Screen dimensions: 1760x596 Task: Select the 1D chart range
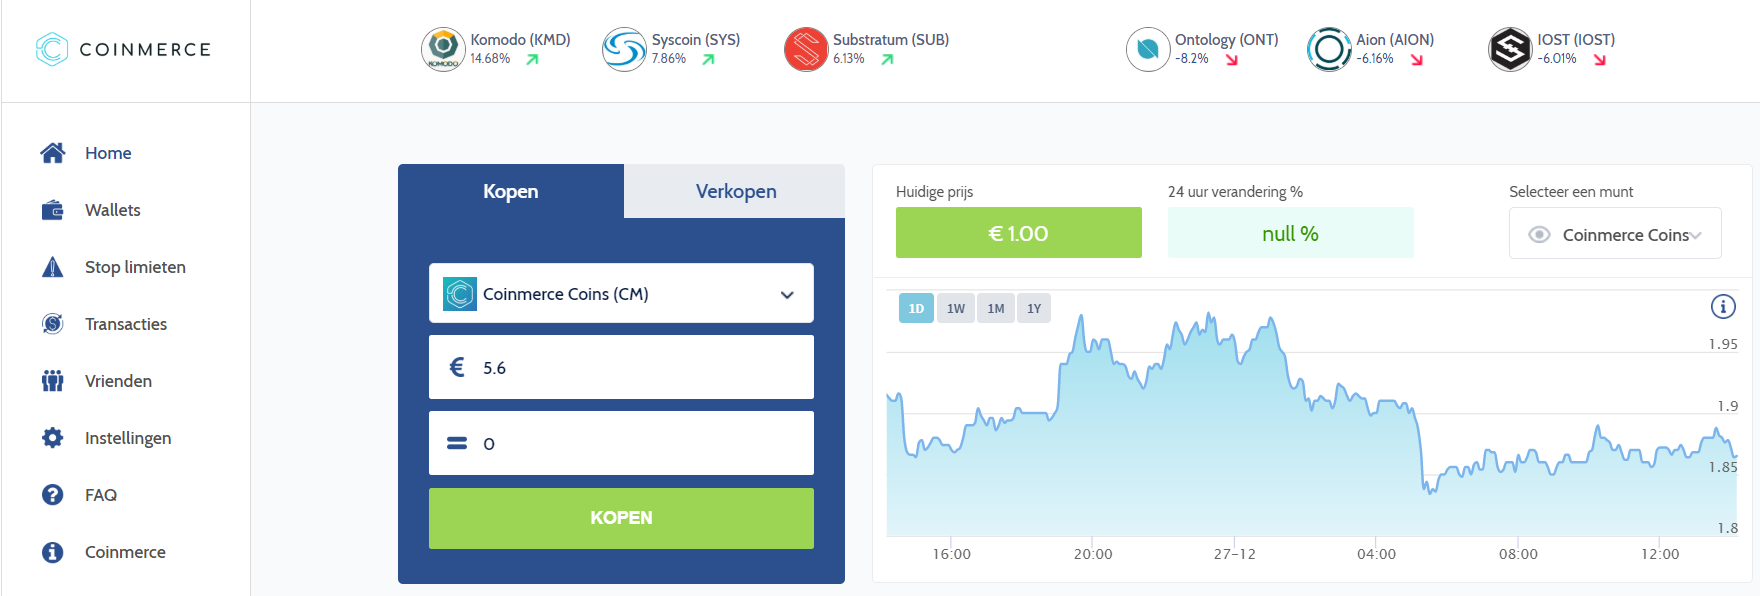click(916, 308)
